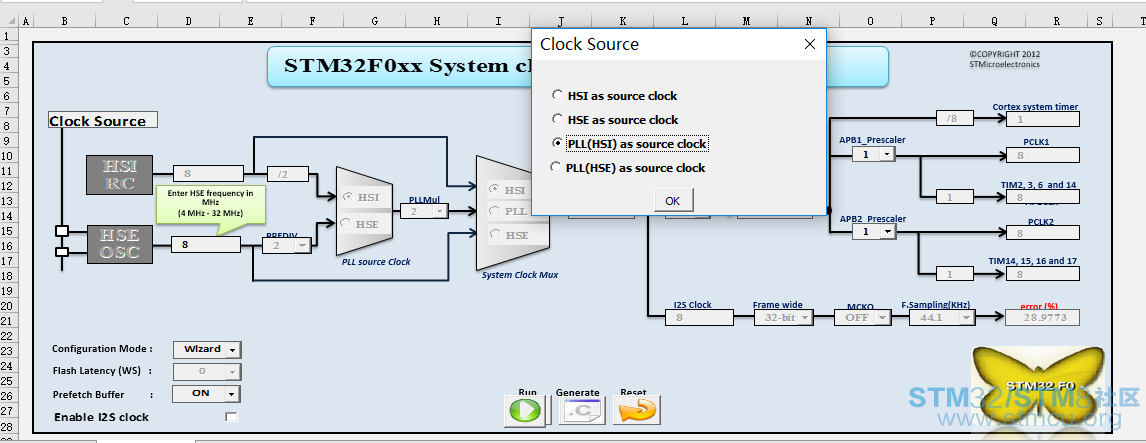
Task: Open the Flash Latency (WS) dropdown
Action: tap(232, 371)
